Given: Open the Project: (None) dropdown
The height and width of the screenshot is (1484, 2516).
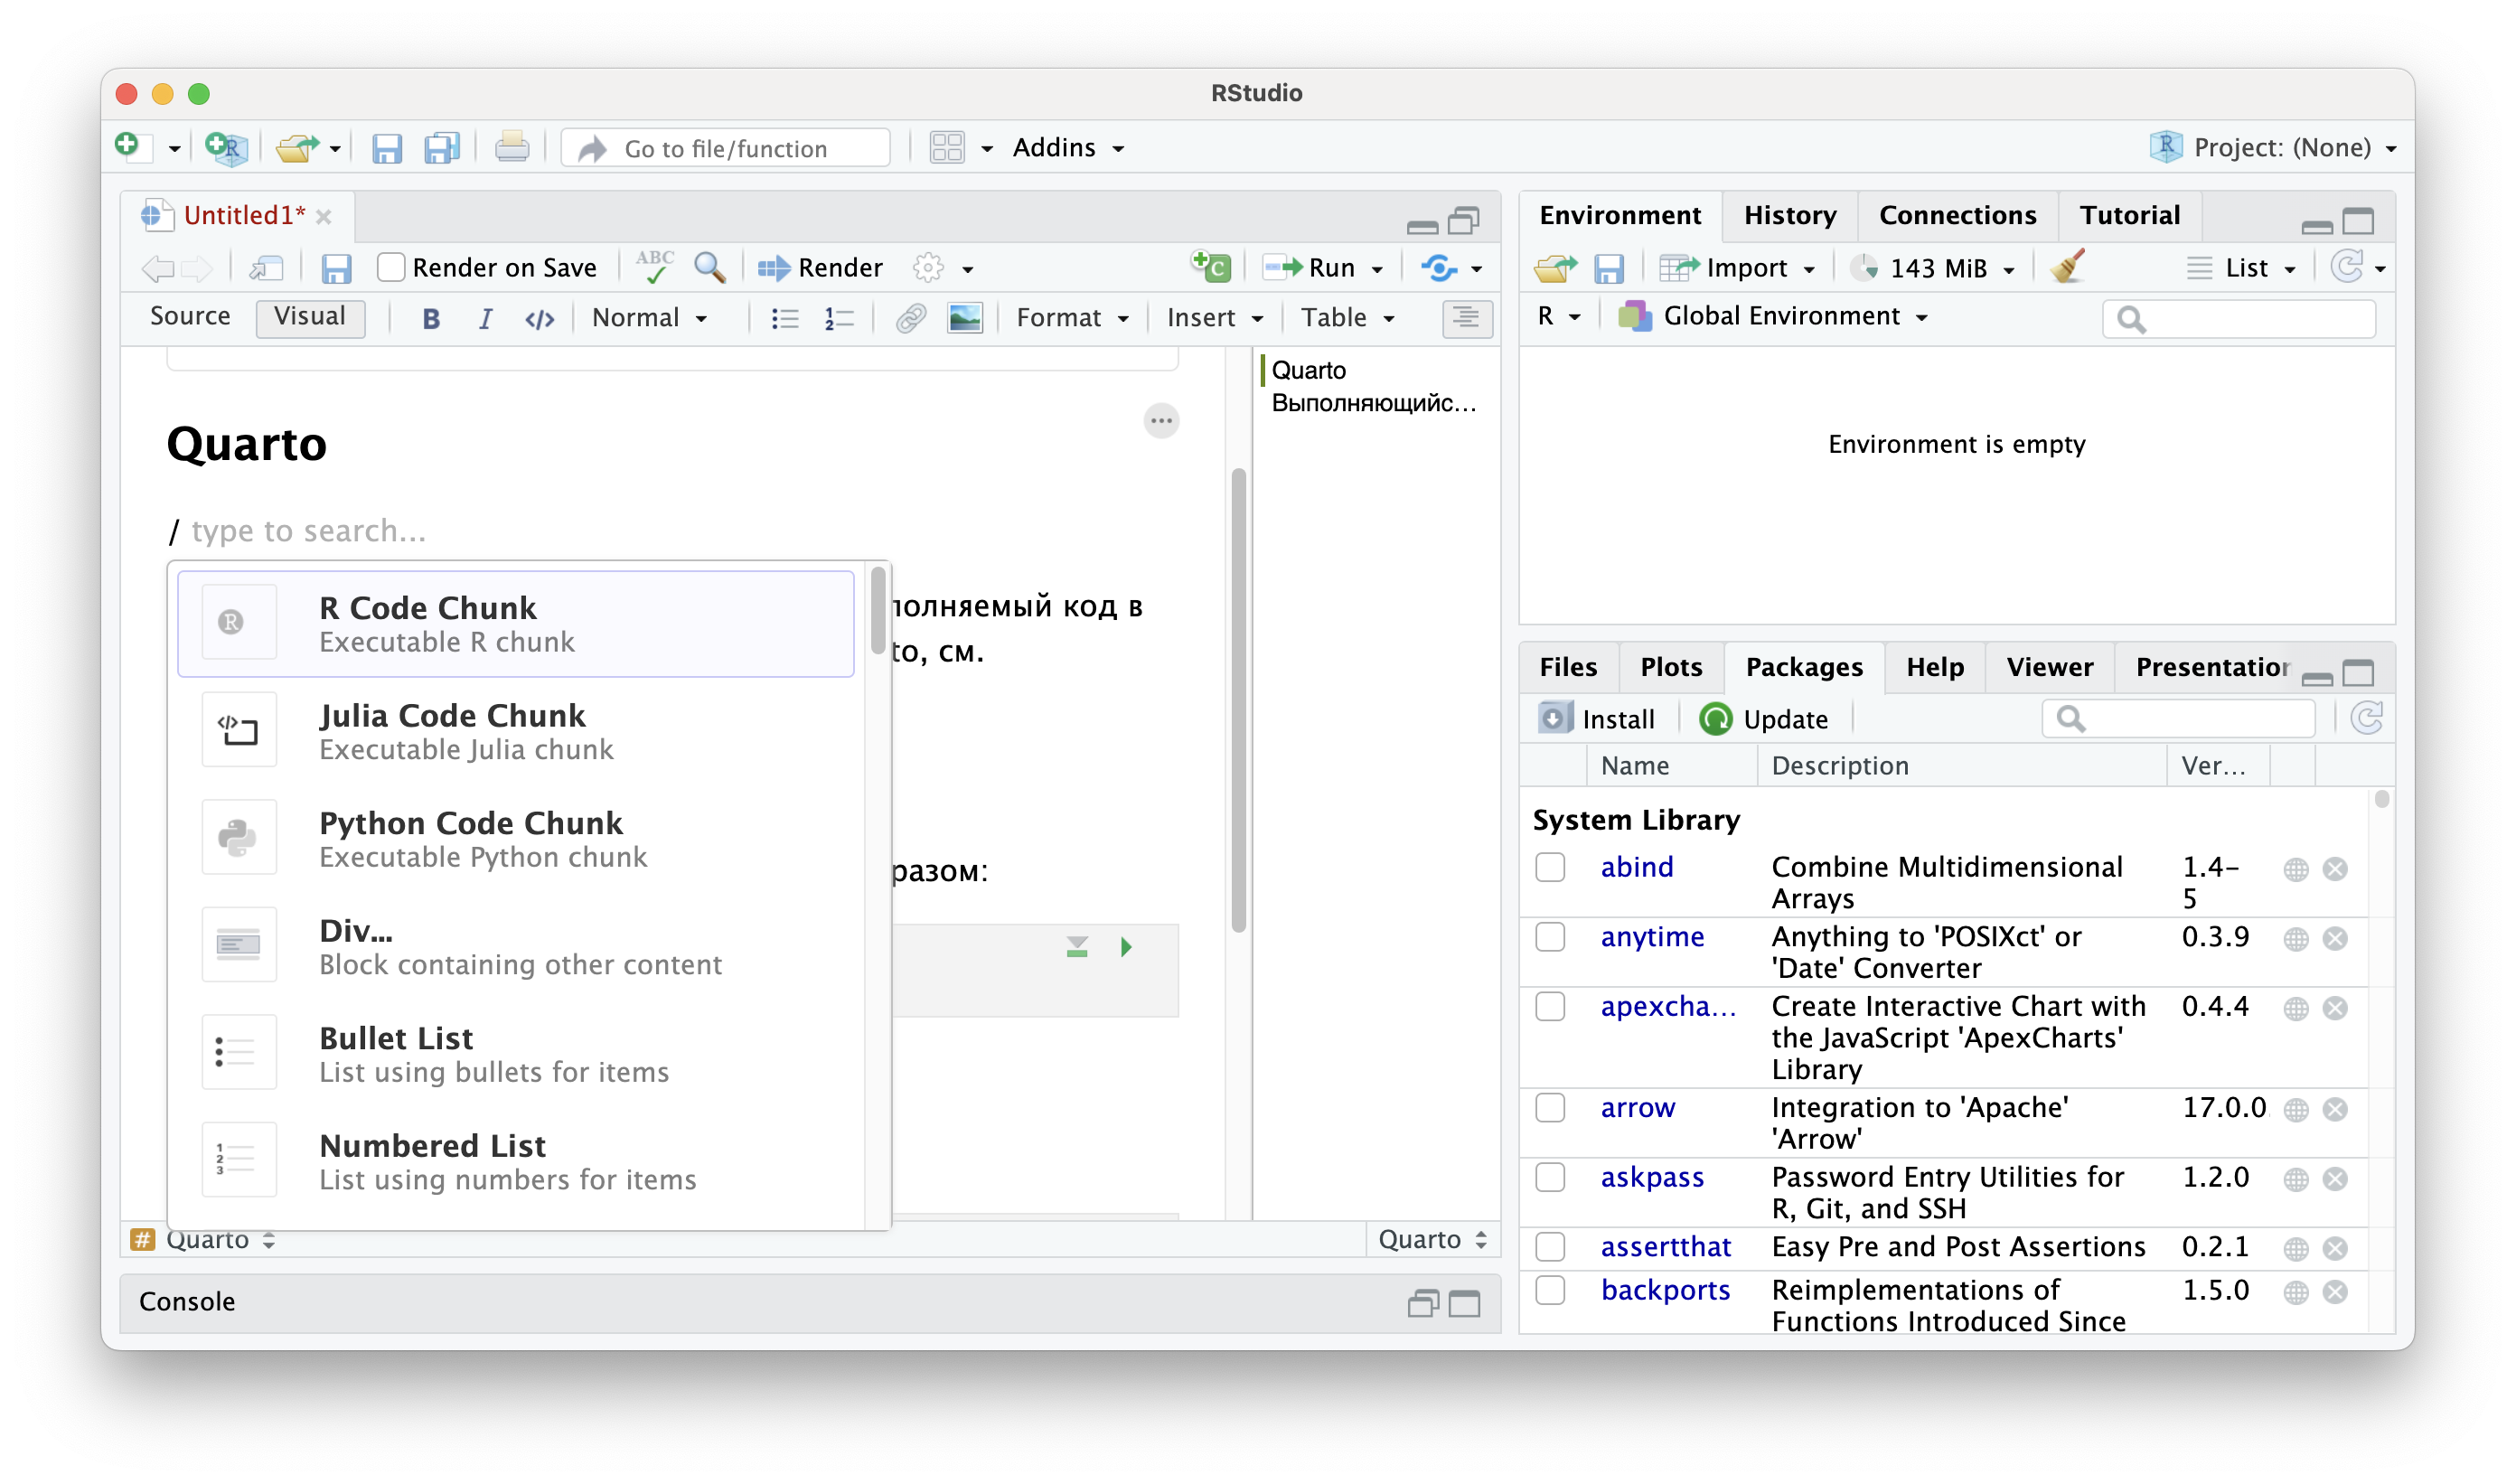Looking at the screenshot, I should pos(2273,148).
